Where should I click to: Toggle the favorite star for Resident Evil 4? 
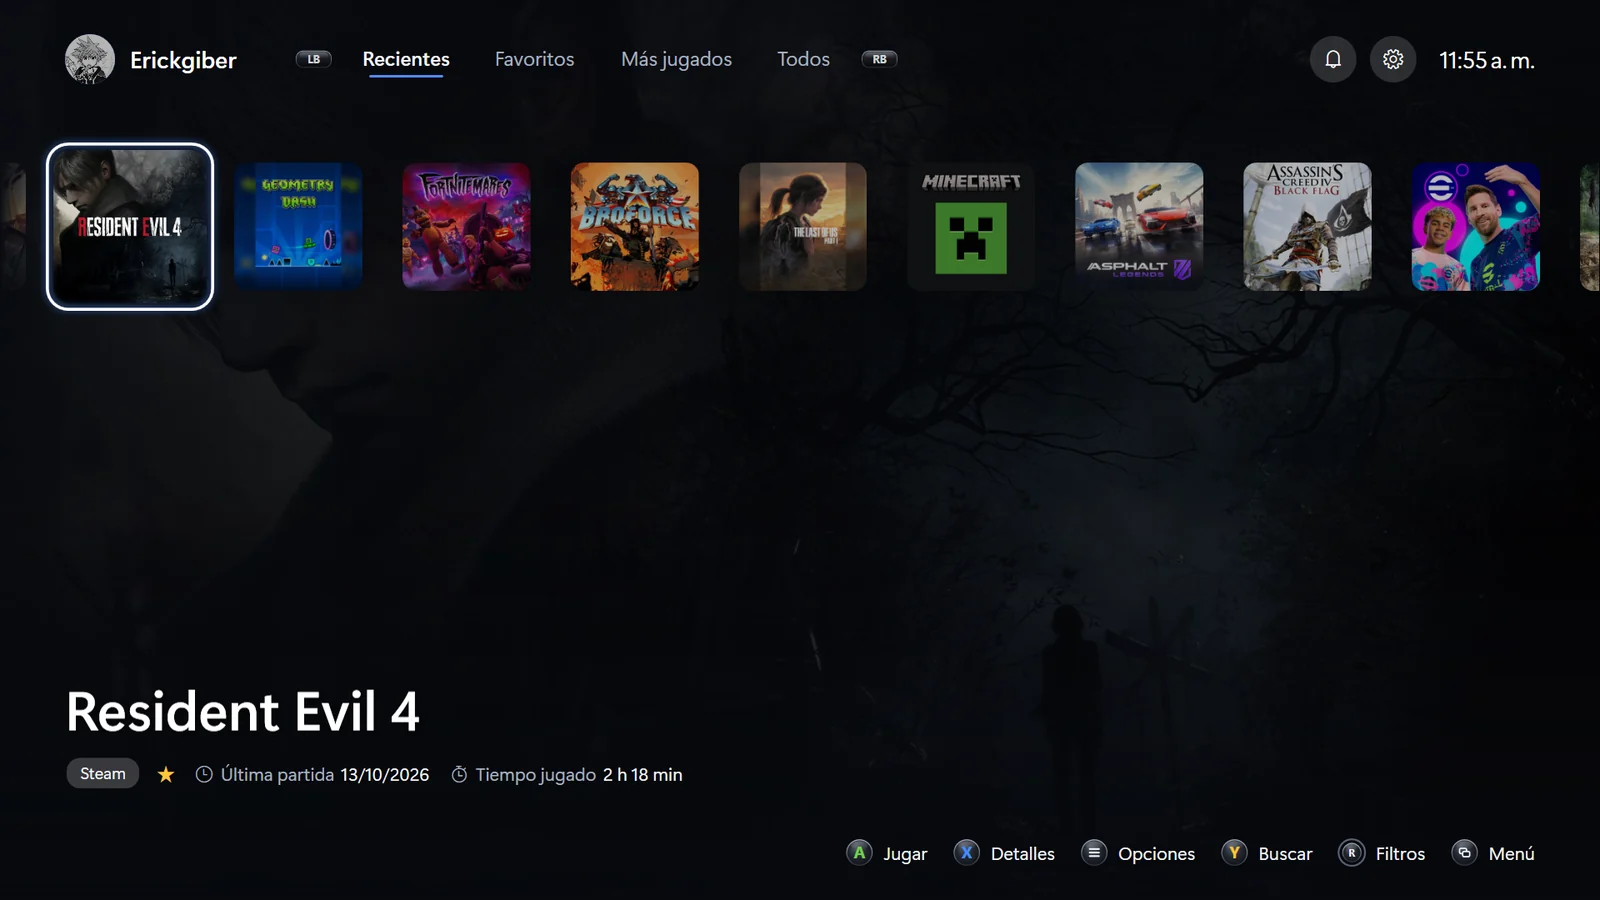click(166, 774)
